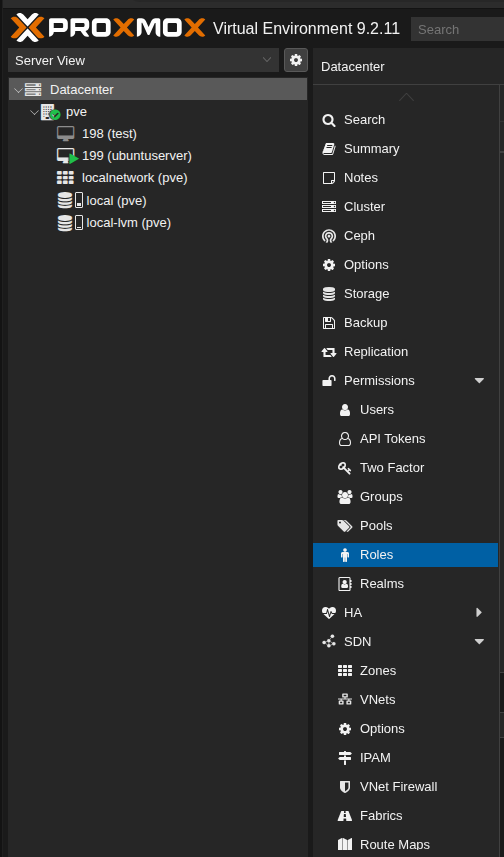Image resolution: width=504 pixels, height=857 pixels.
Task: Click the sticky note icon for Notes
Action: 329,178
